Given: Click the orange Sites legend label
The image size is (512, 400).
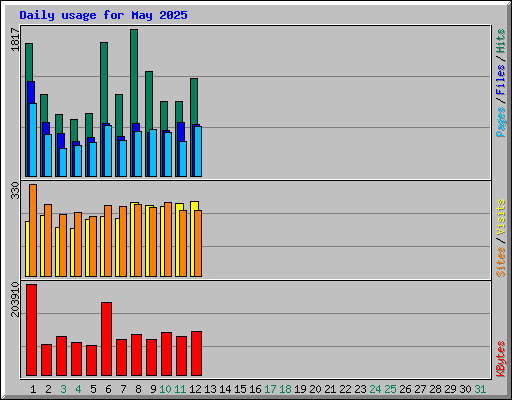Looking at the screenshot, I should pyautogui.click(x=501, y=262).
